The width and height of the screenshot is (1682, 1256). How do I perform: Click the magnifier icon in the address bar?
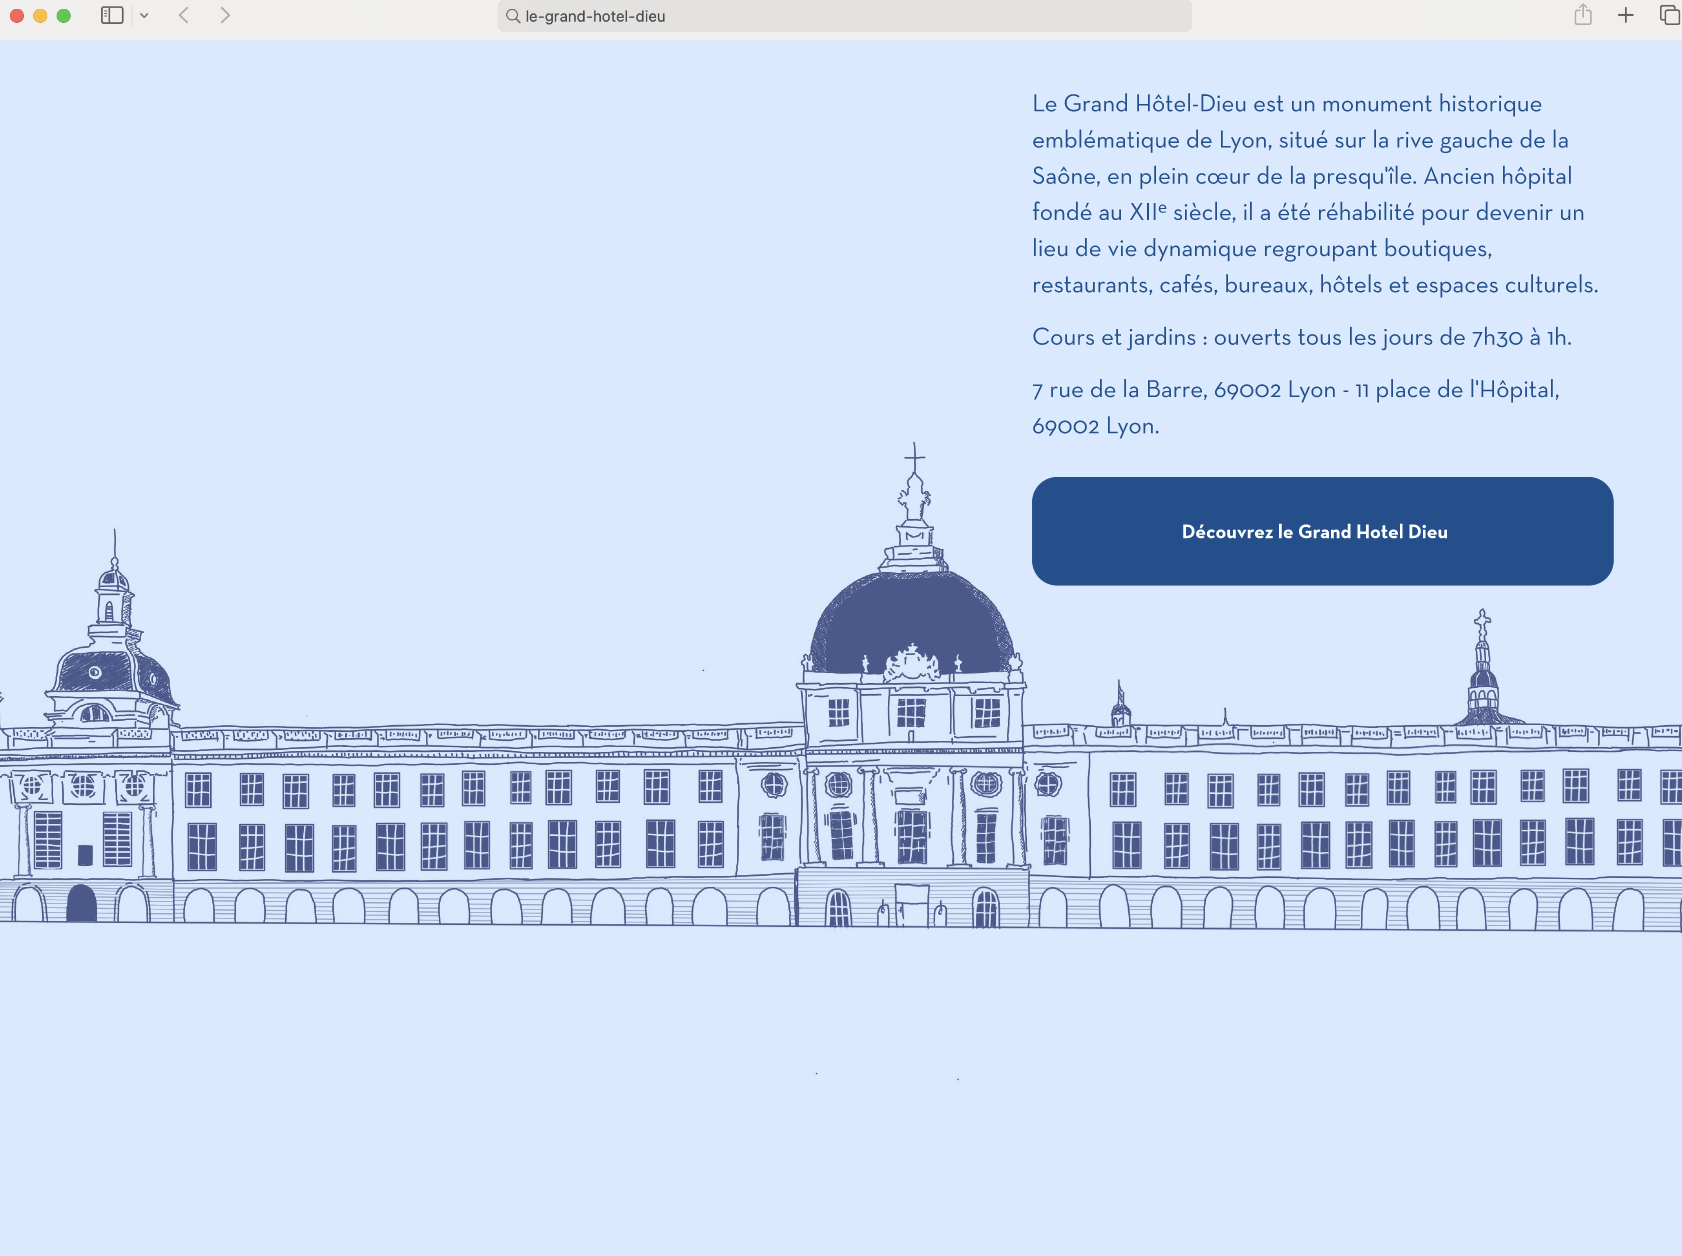[x=513, y=16]
